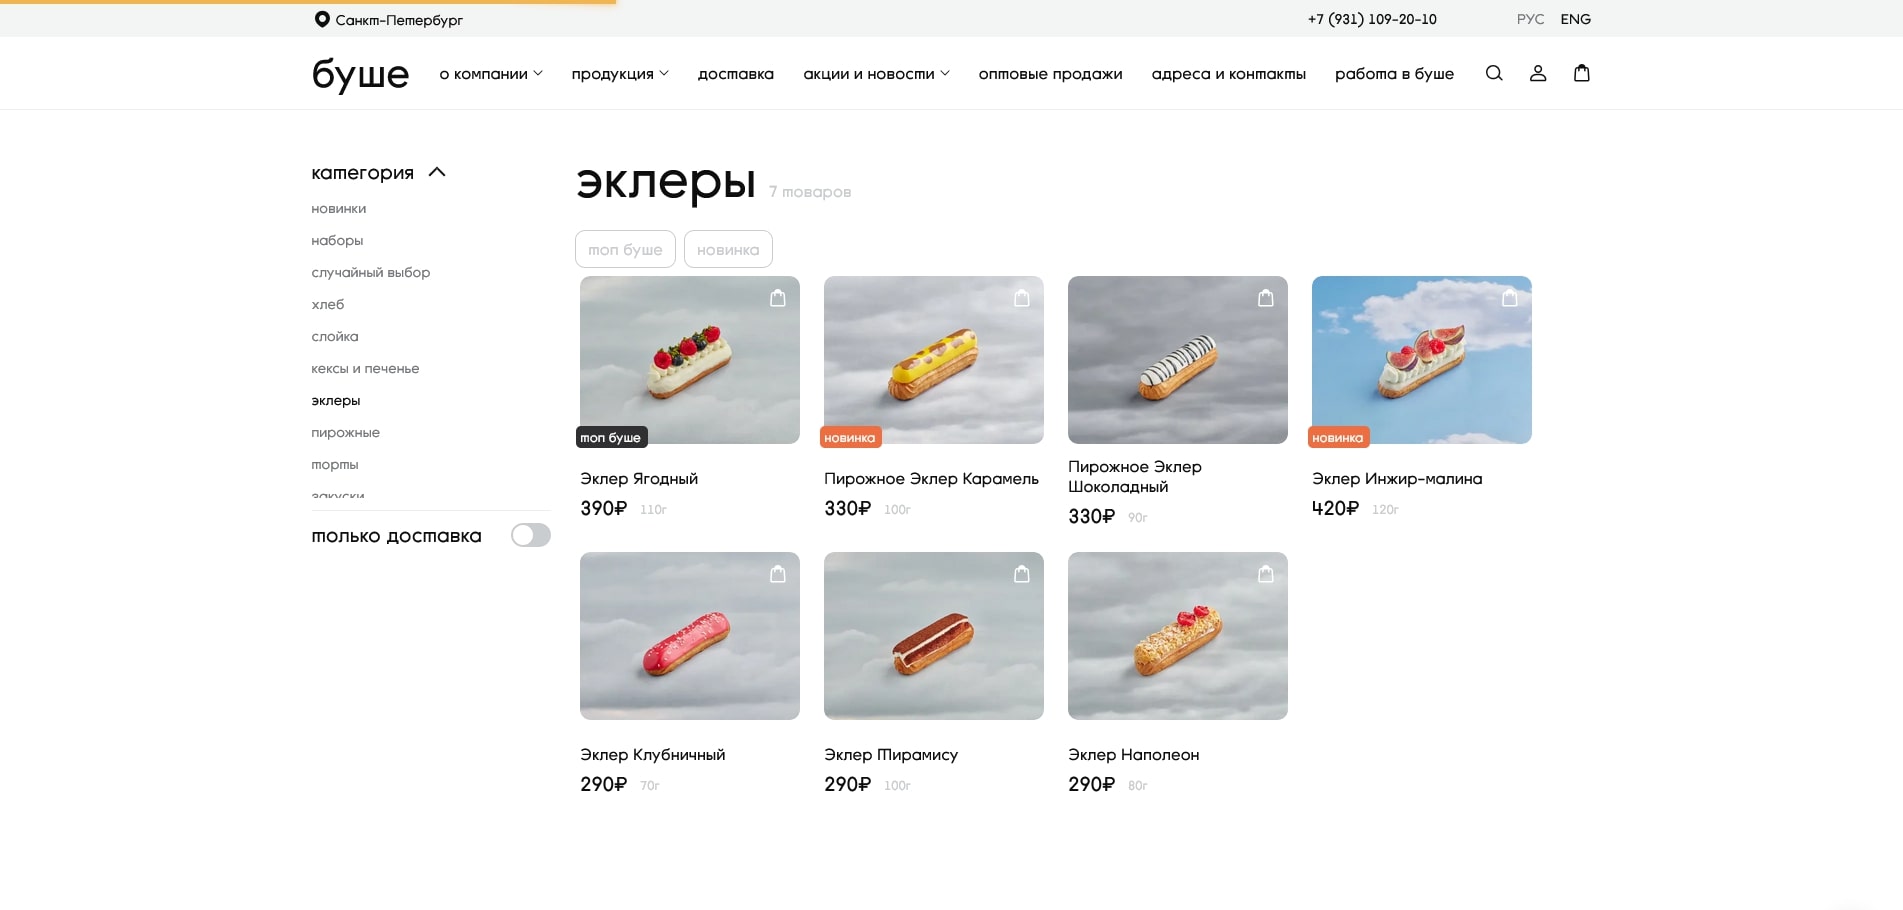Add Эклер Тирамису to cart bag icon
The image size is (1903, 910).
click(x=1022, y=574)
